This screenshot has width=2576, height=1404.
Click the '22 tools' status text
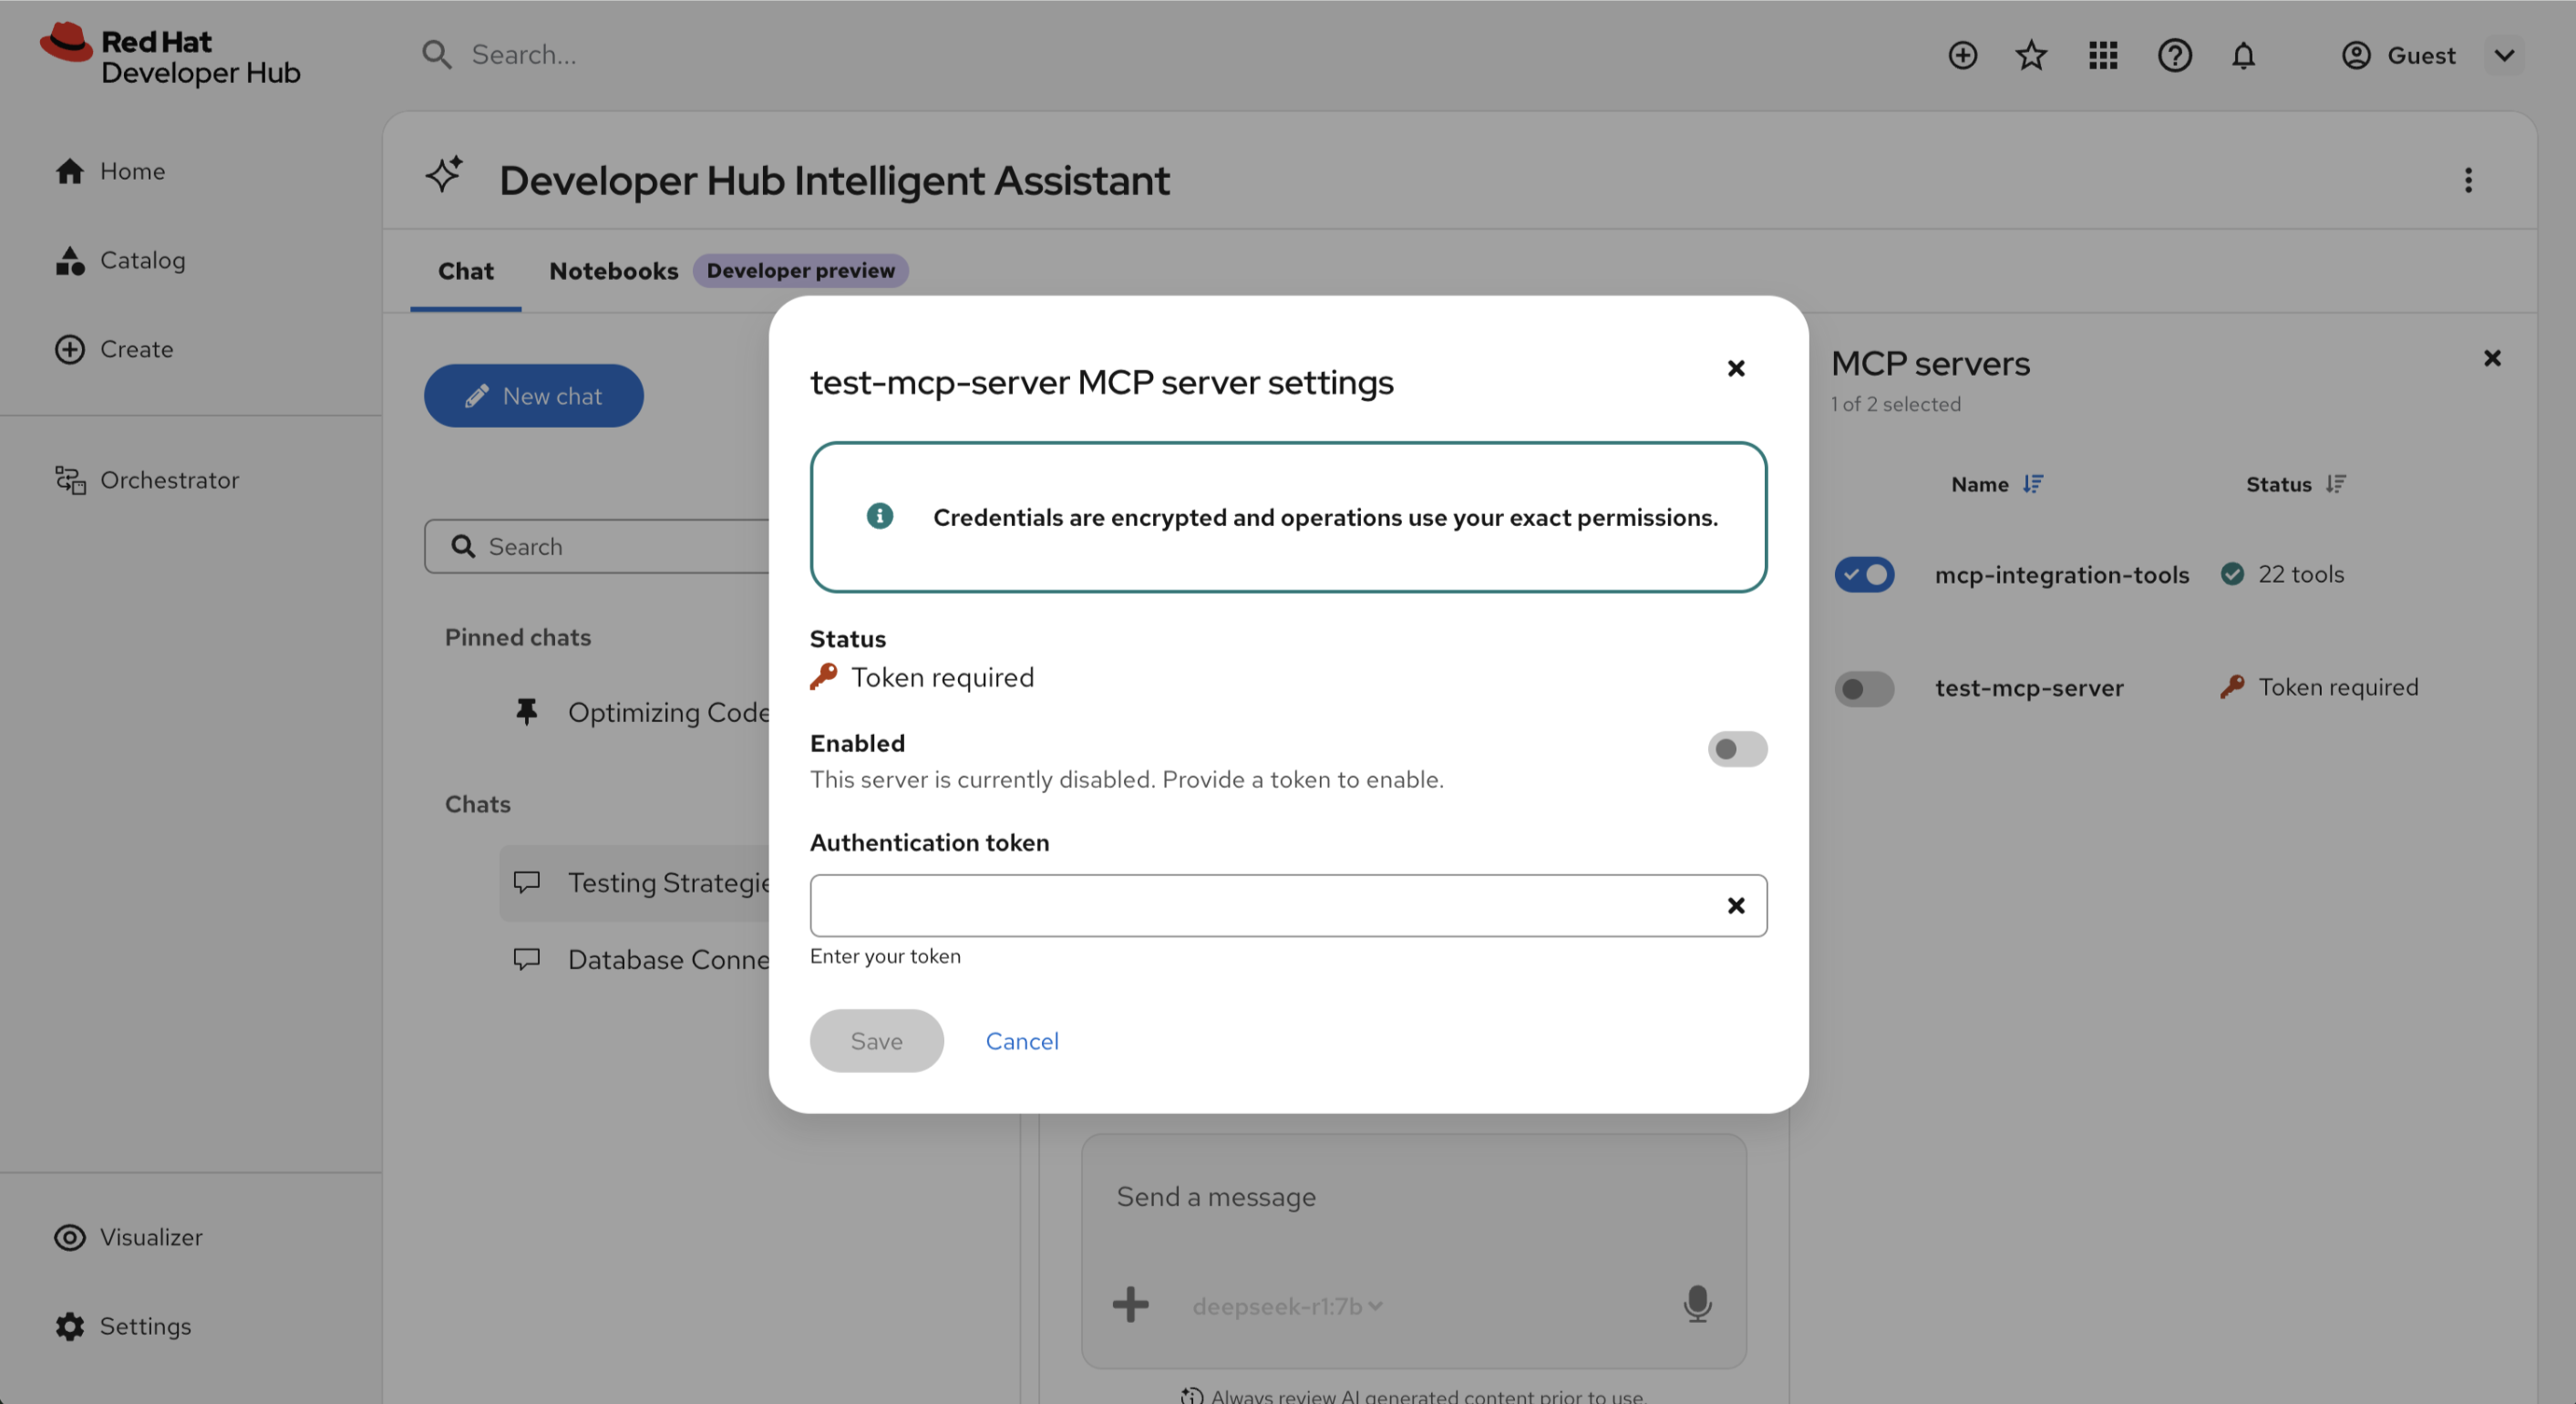[2300, 574]
